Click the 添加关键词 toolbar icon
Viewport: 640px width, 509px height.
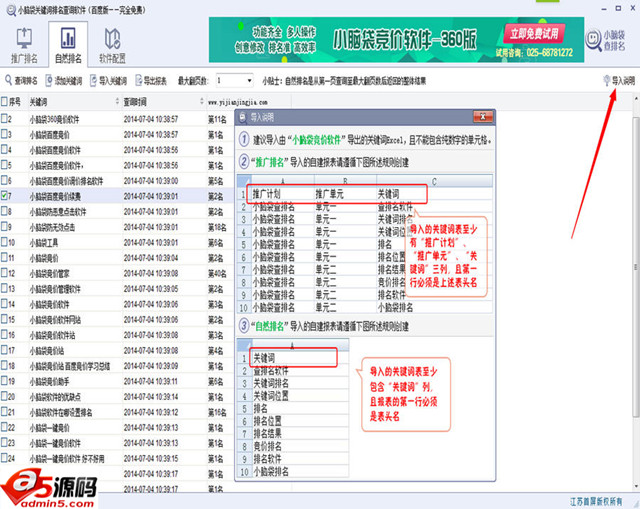point(49,80)
